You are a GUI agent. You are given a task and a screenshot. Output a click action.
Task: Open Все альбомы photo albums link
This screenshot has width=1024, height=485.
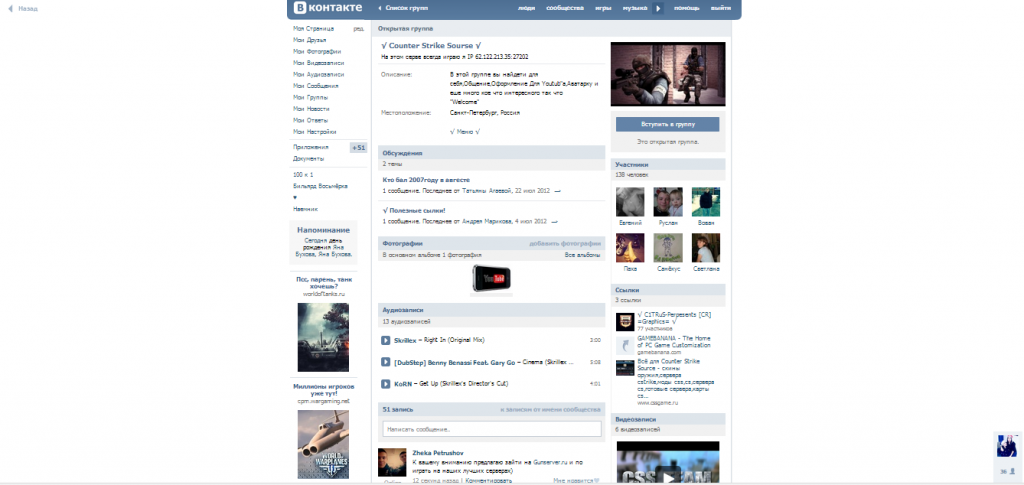coord(582,255)
